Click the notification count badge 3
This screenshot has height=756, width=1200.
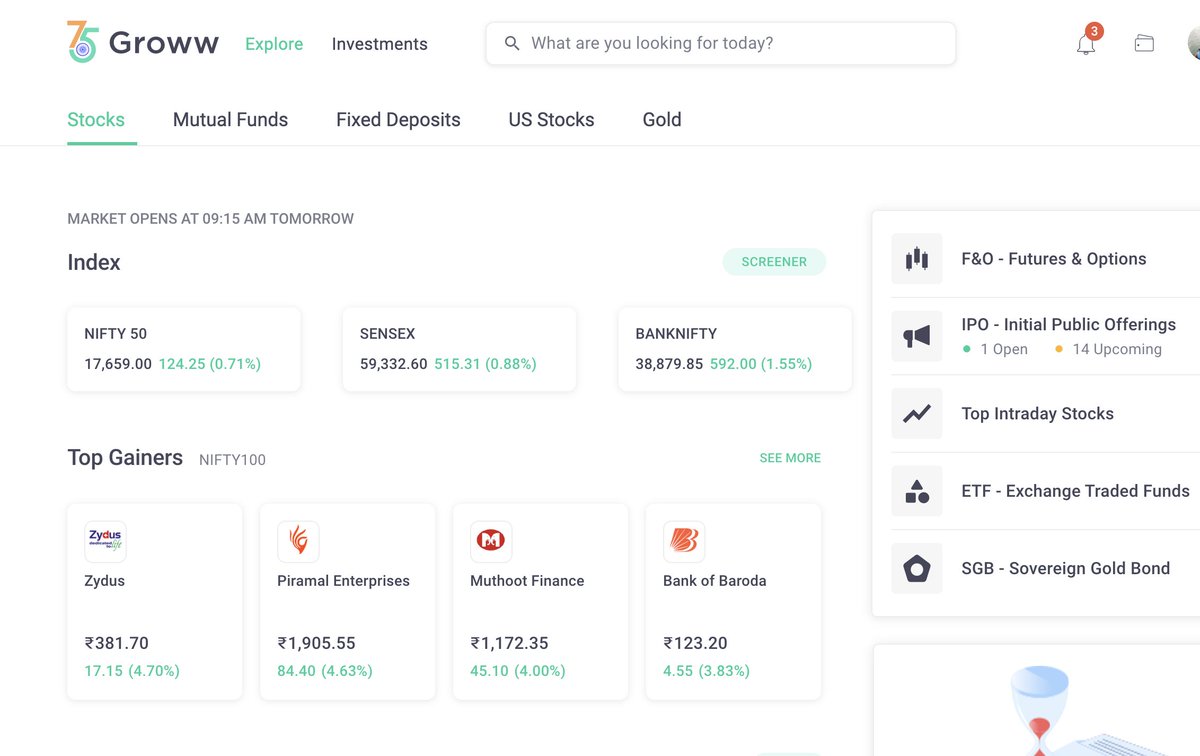[x=1094, y=31]
